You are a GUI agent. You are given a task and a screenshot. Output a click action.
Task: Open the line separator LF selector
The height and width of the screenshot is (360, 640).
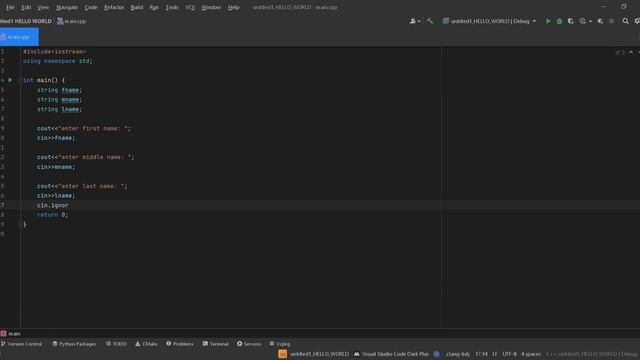[x=494, y=354]
